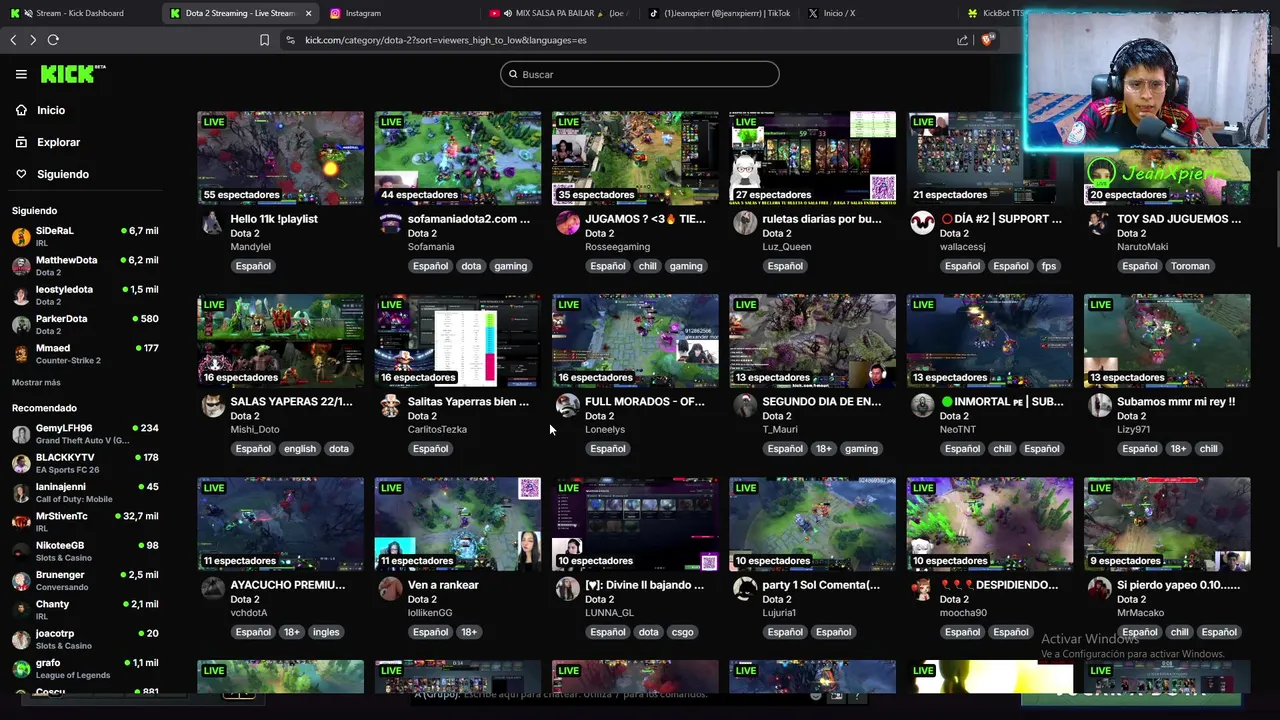Open laninajenni recommended channel
The height and width of the screenshot is (720, 1280).
(x=85, y=492)
